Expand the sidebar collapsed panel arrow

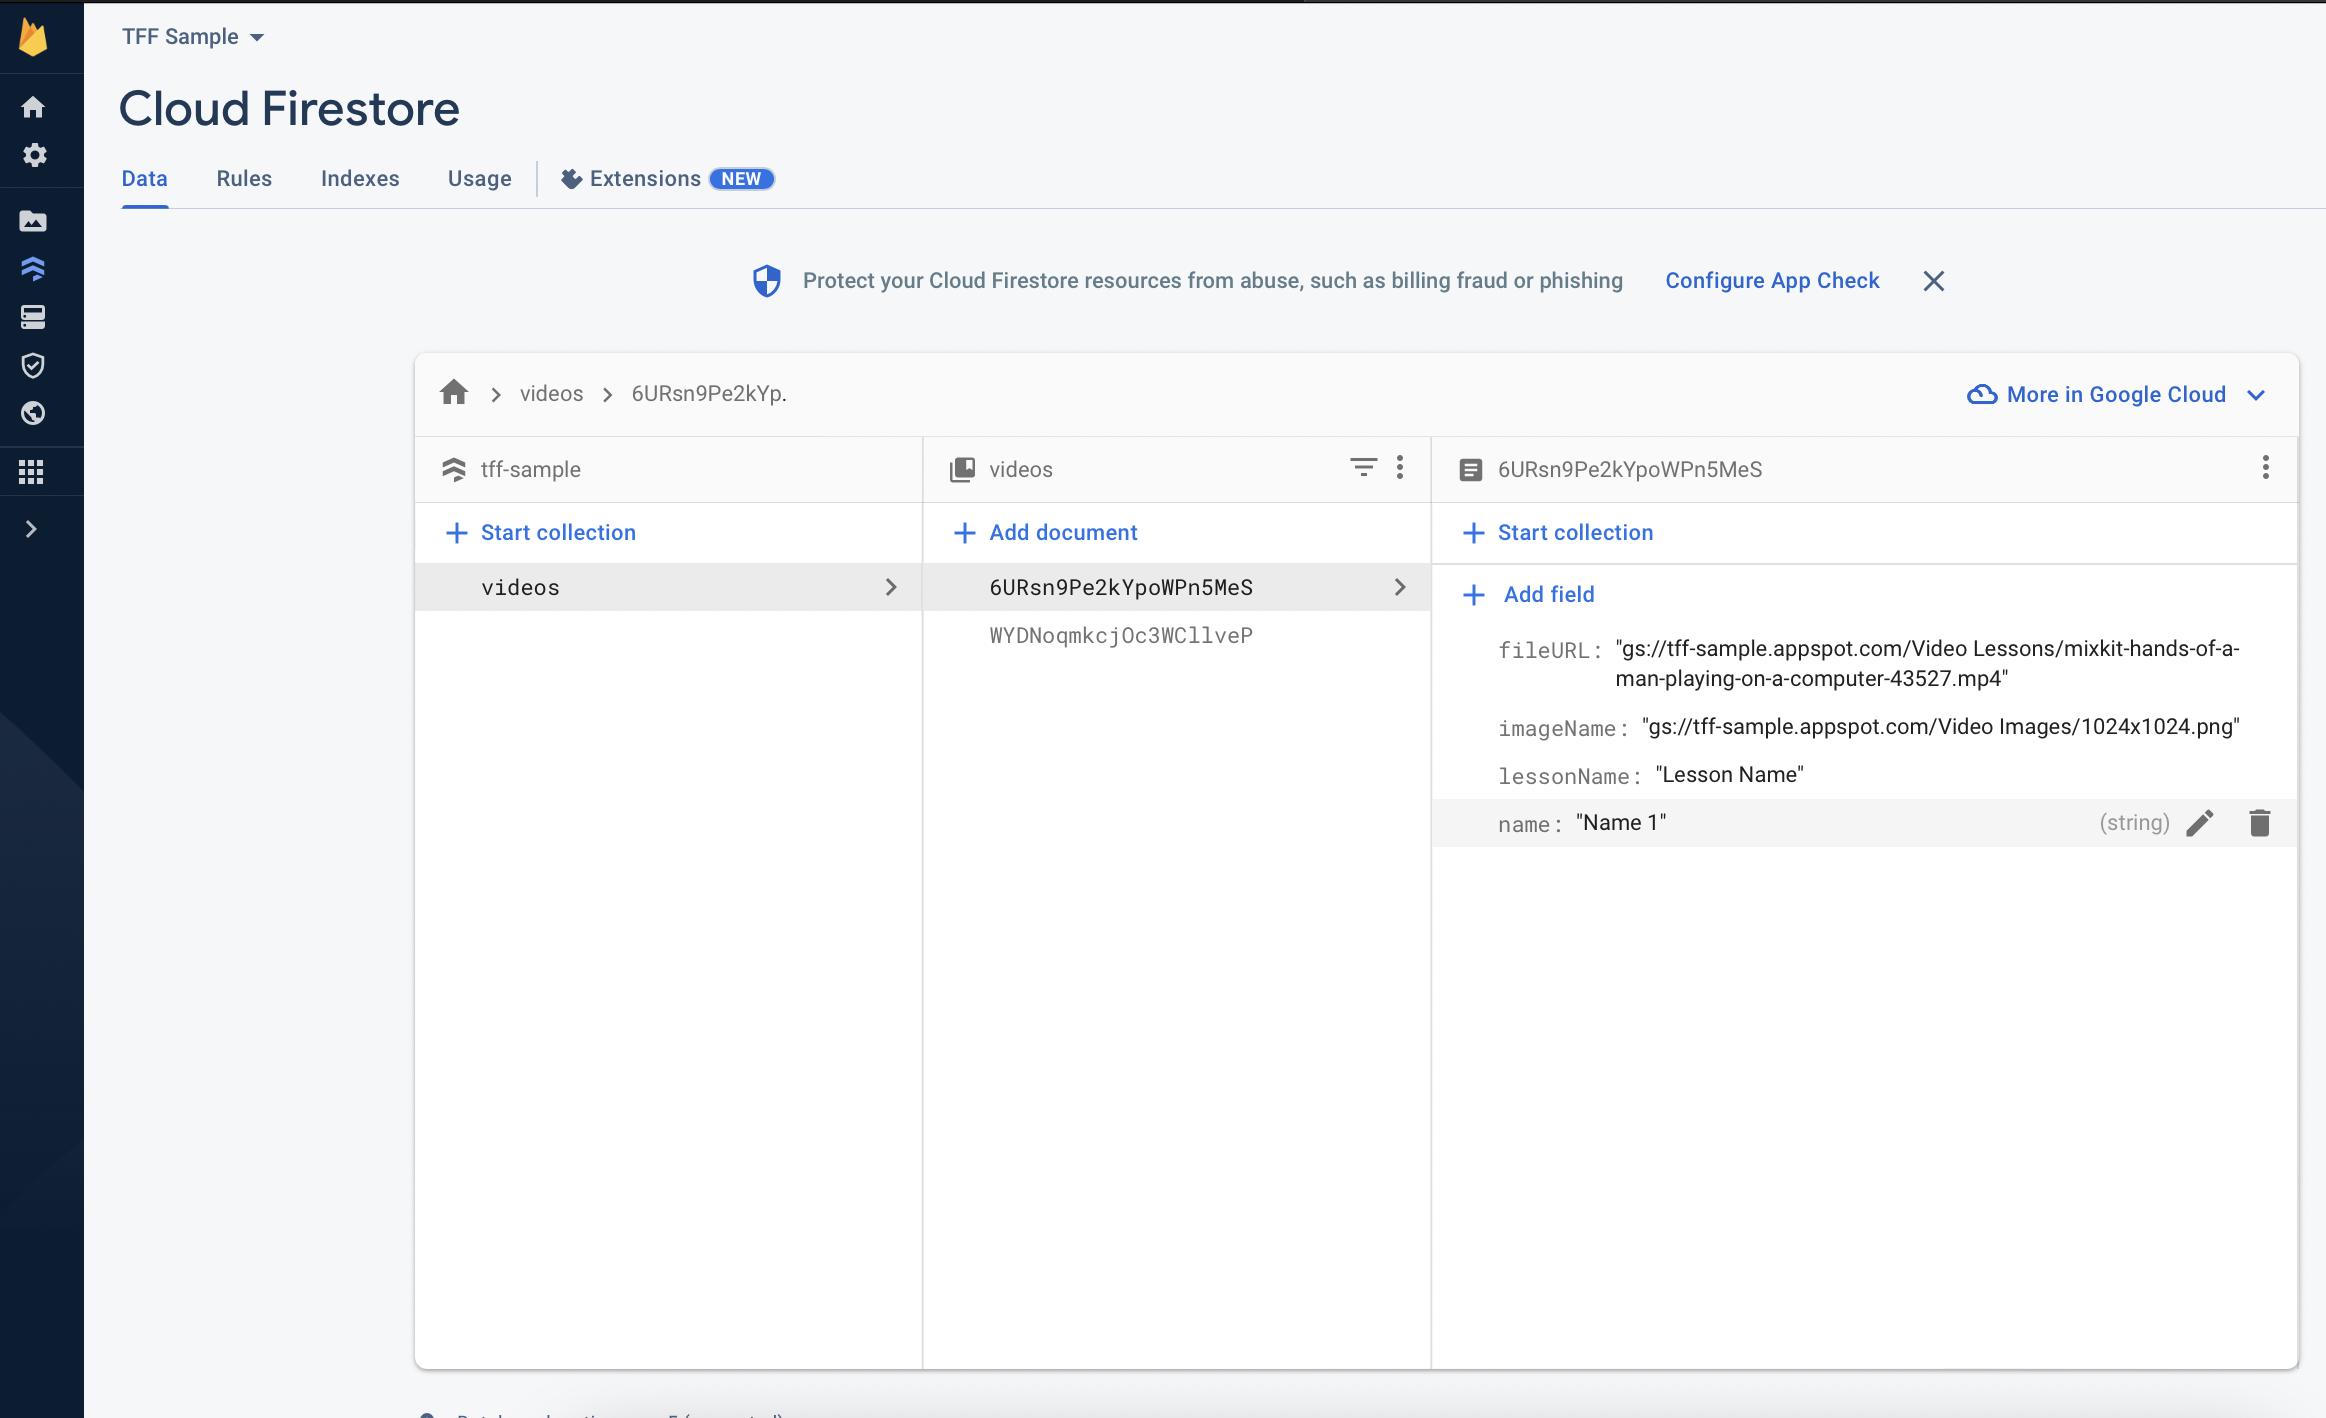32,529
